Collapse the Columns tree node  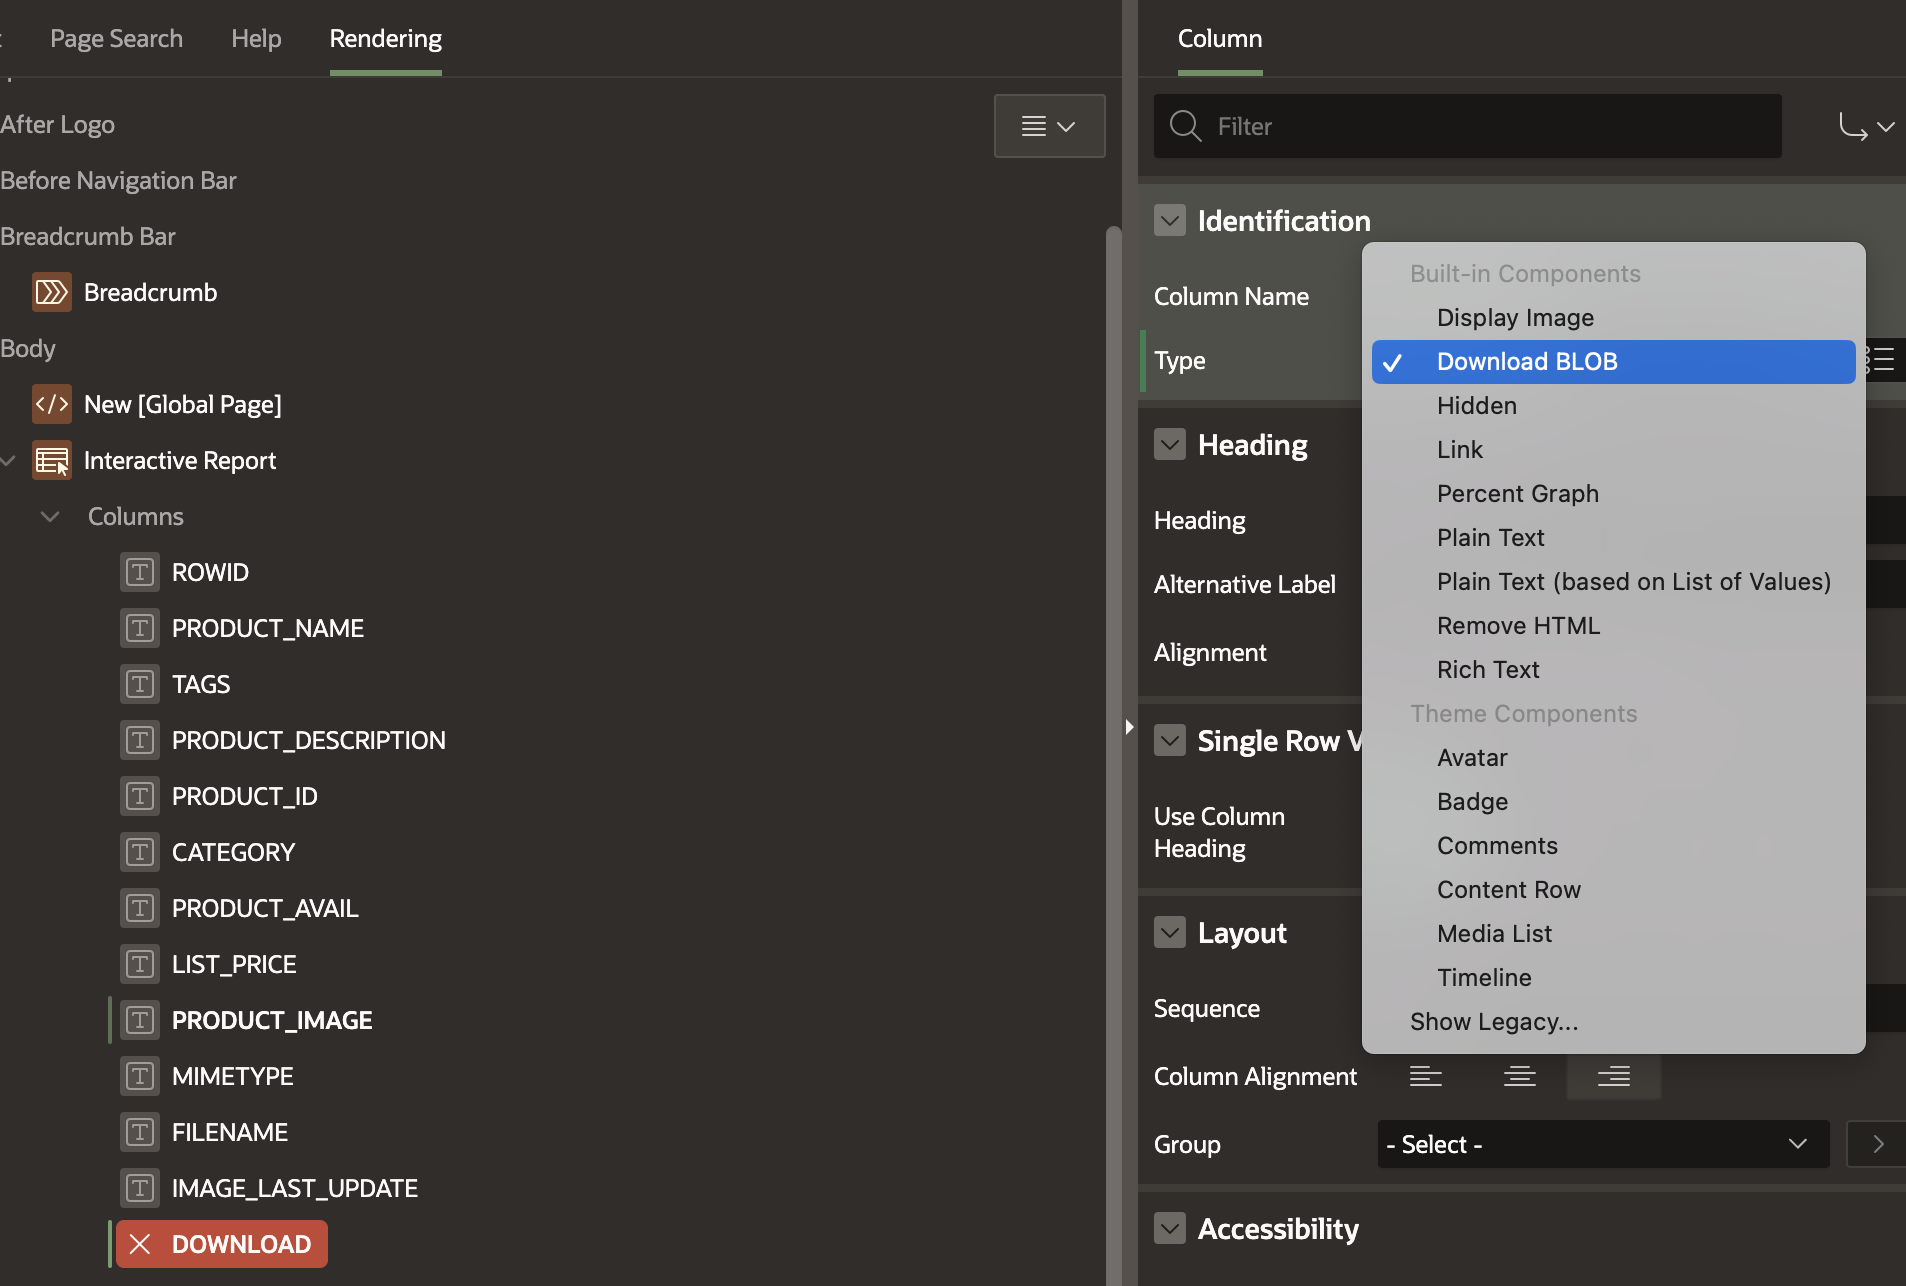tap(48, 516)
